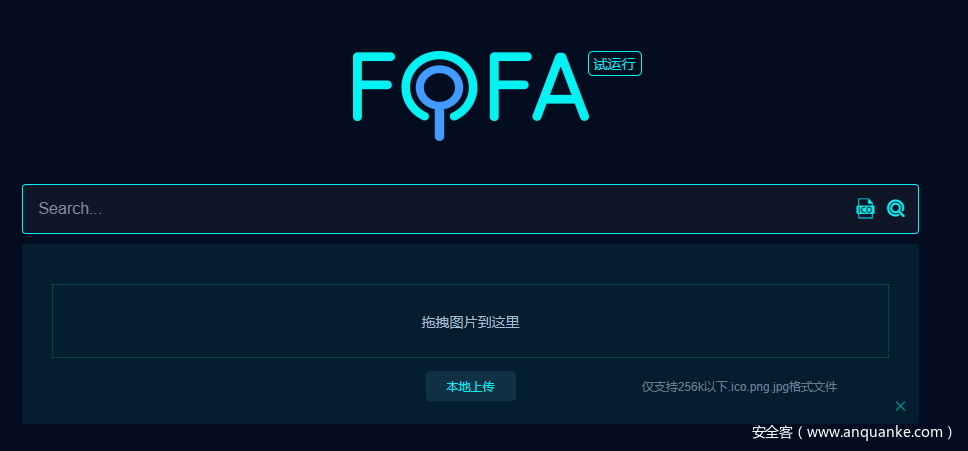Click the dashed image drop zone
968x451 pixels.
tap(250, 321)
